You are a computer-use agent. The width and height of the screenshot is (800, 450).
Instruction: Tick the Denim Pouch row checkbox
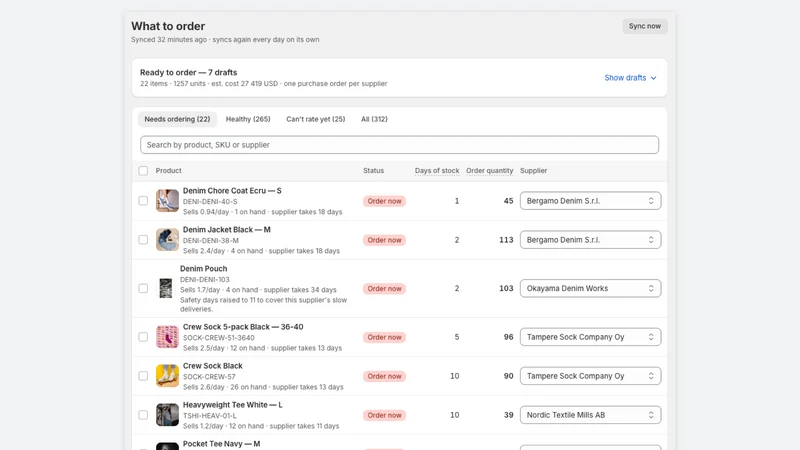click(x=143, y=288)
